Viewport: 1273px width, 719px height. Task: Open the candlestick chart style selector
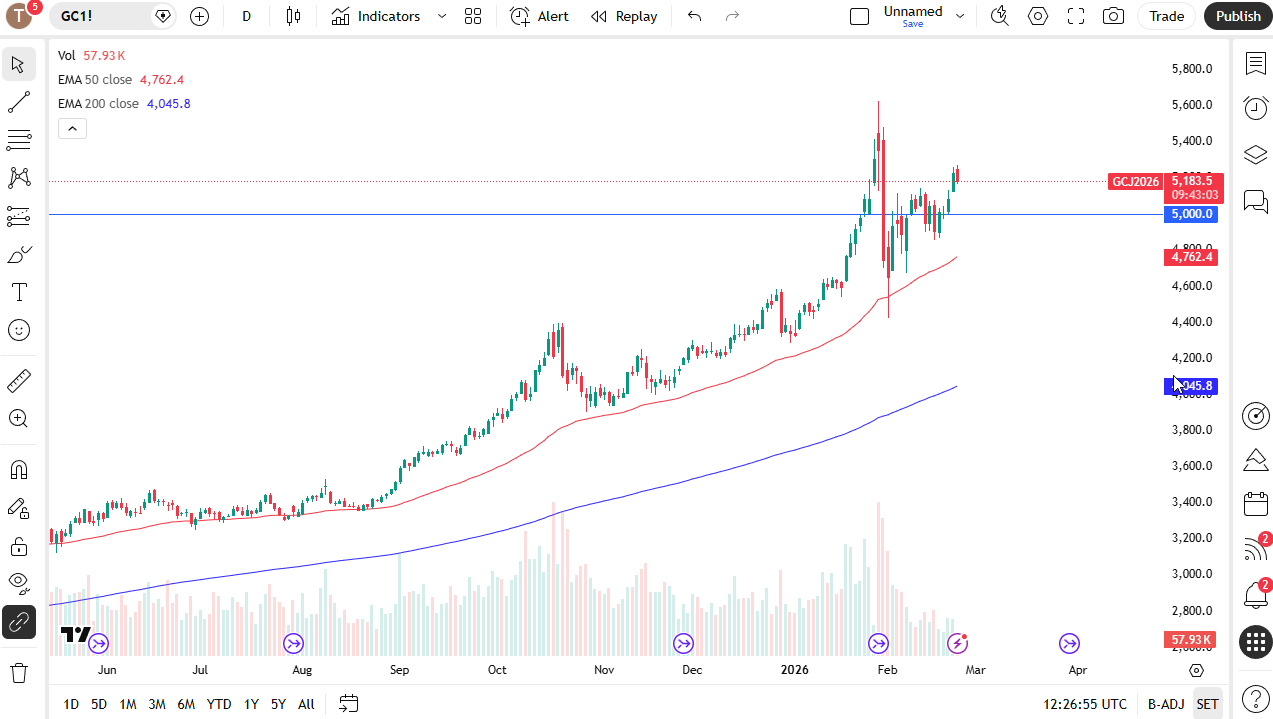[293, 16]
